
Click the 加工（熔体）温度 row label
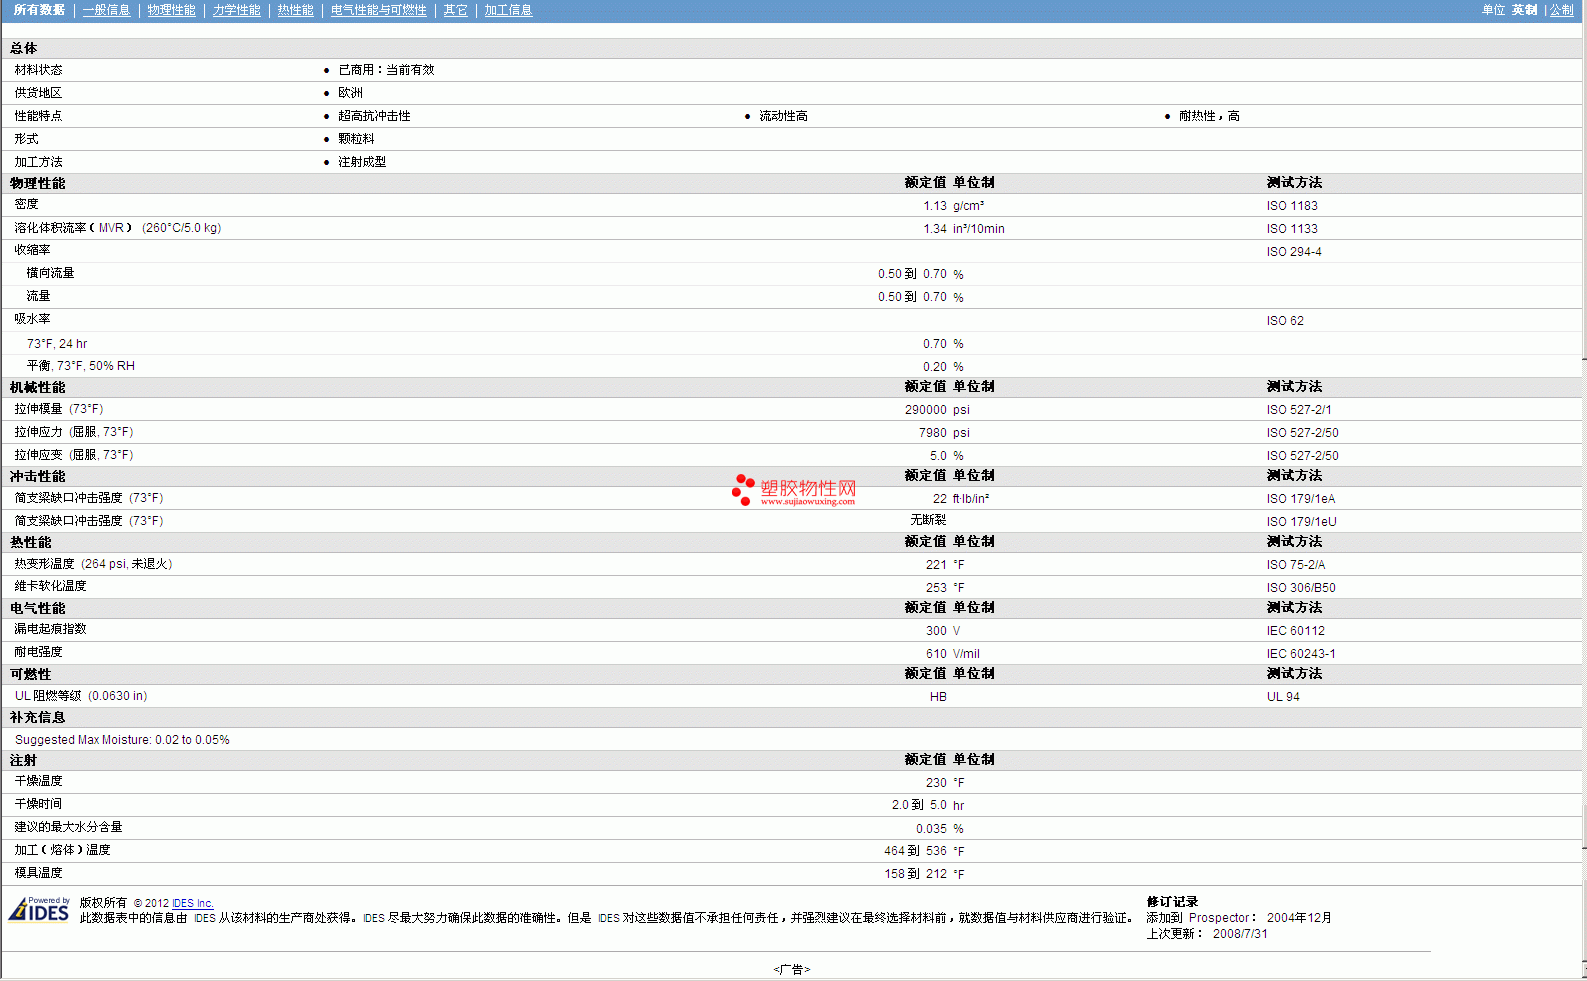pos(62,850)
